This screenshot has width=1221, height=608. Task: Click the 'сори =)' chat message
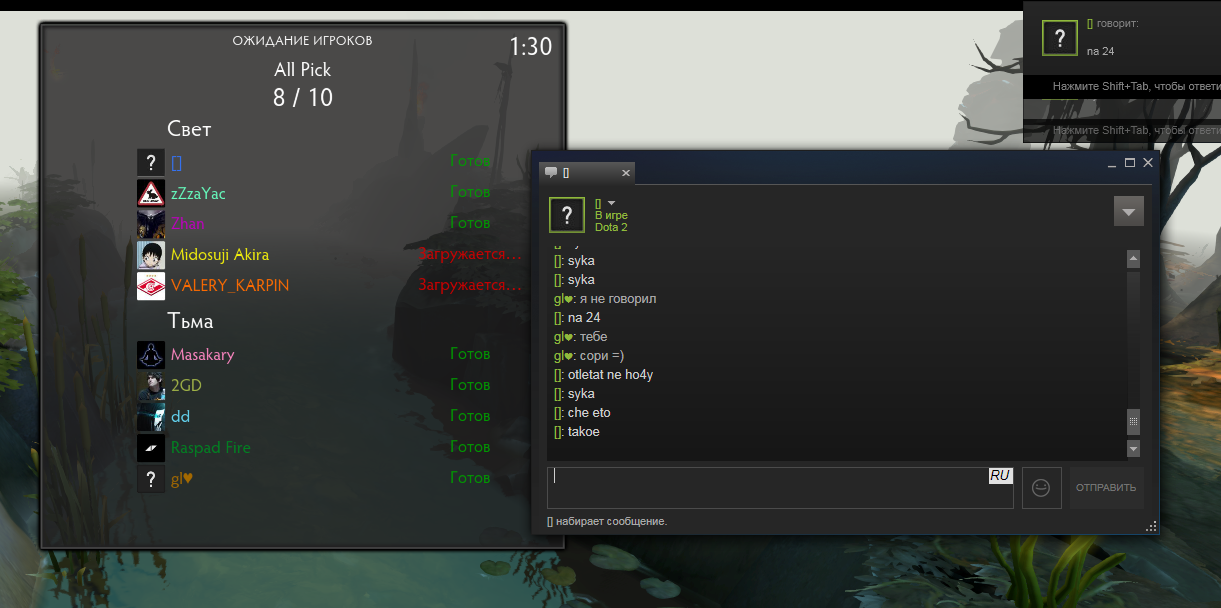coord(601,356)
